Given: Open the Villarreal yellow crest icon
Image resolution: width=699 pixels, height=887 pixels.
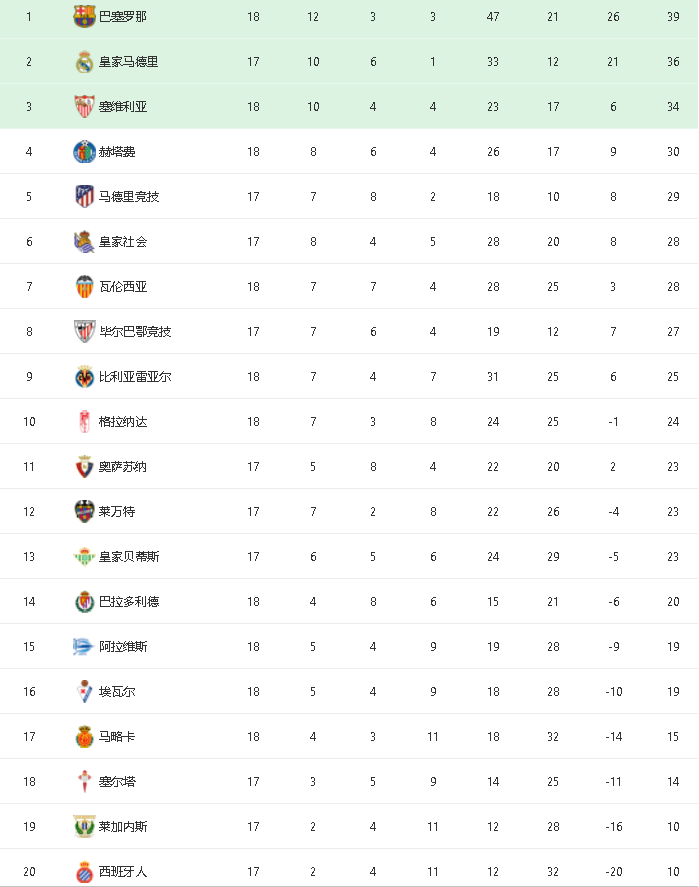Looking at the screenshot, I should click(x=84, y=377).
